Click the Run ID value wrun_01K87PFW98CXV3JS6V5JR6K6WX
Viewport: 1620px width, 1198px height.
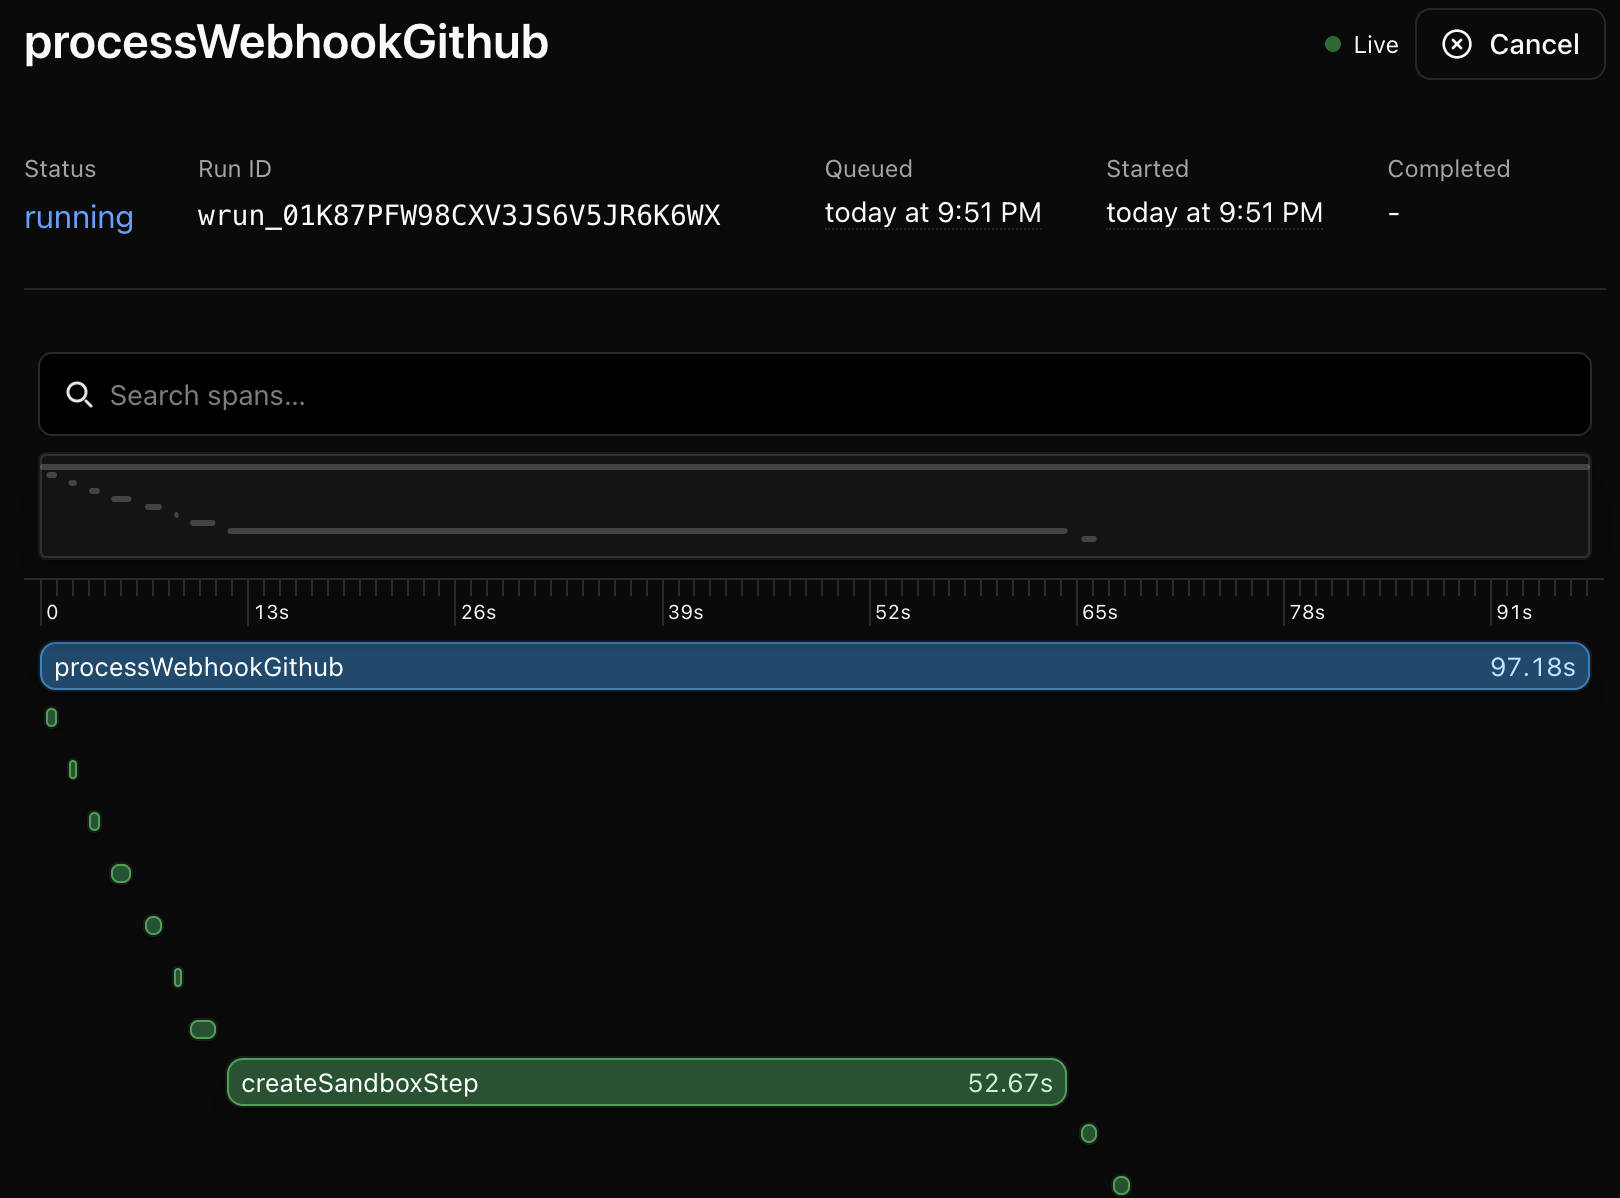(459, 215)
